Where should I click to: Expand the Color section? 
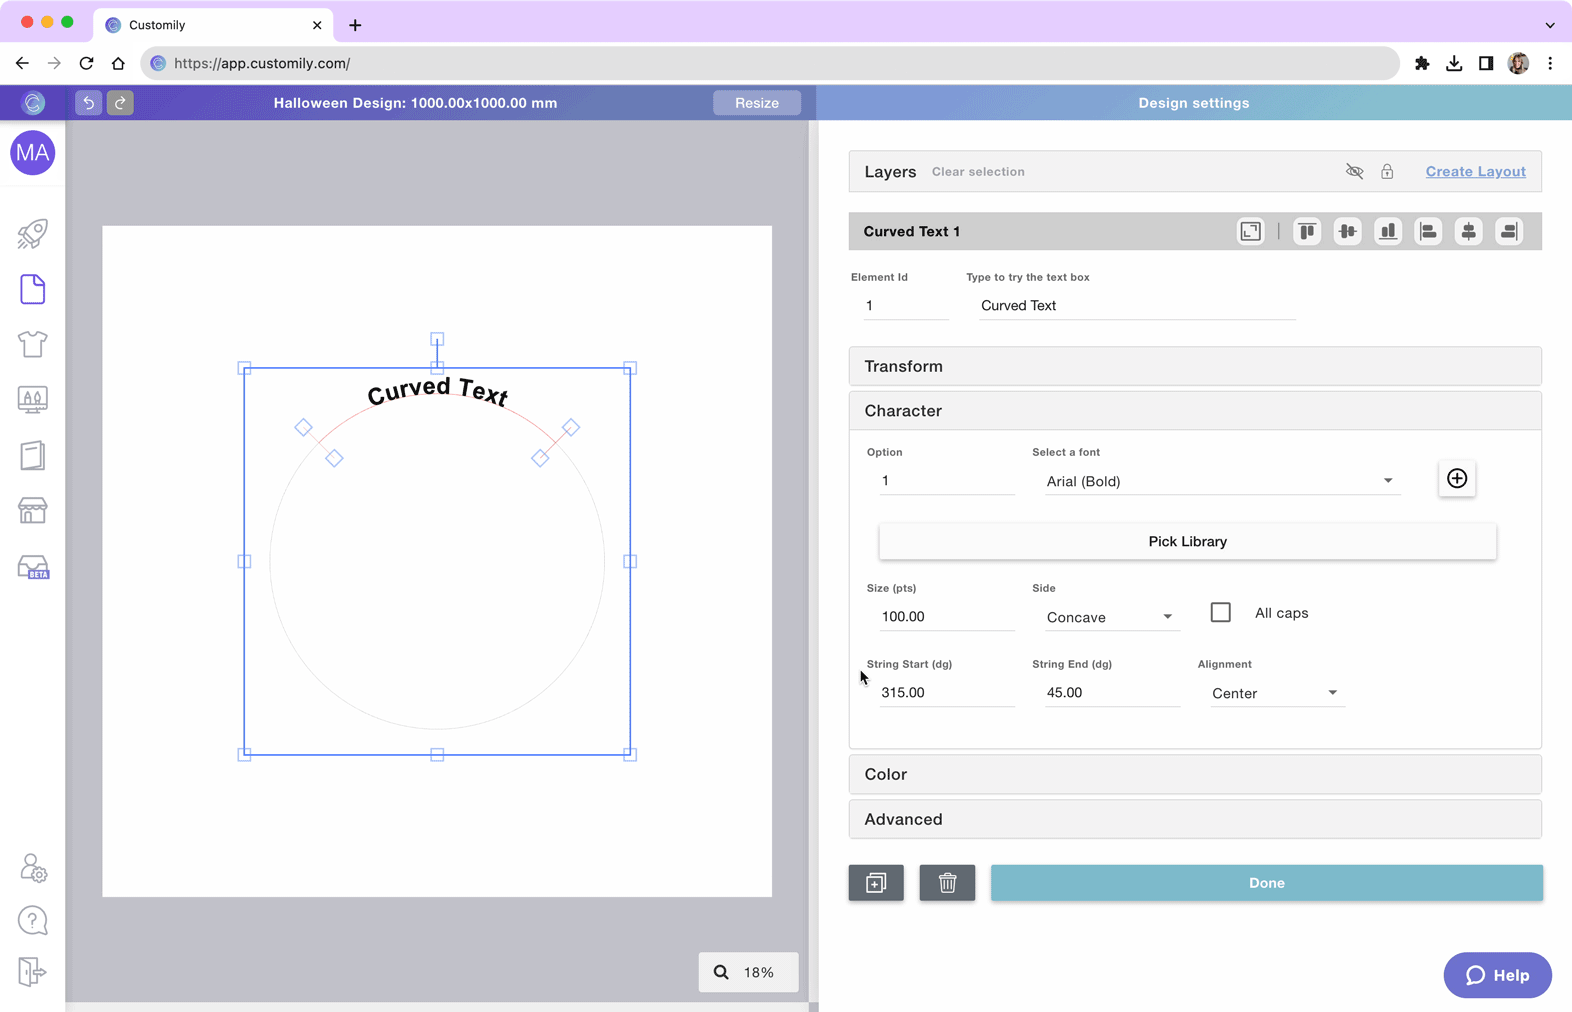tap(1195, 774)
